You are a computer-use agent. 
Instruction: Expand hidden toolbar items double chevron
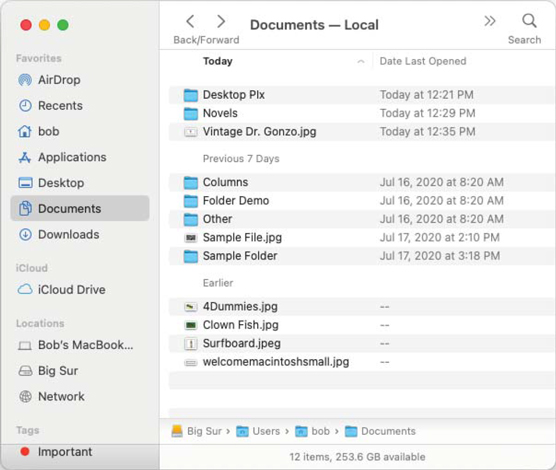[490, 21]
